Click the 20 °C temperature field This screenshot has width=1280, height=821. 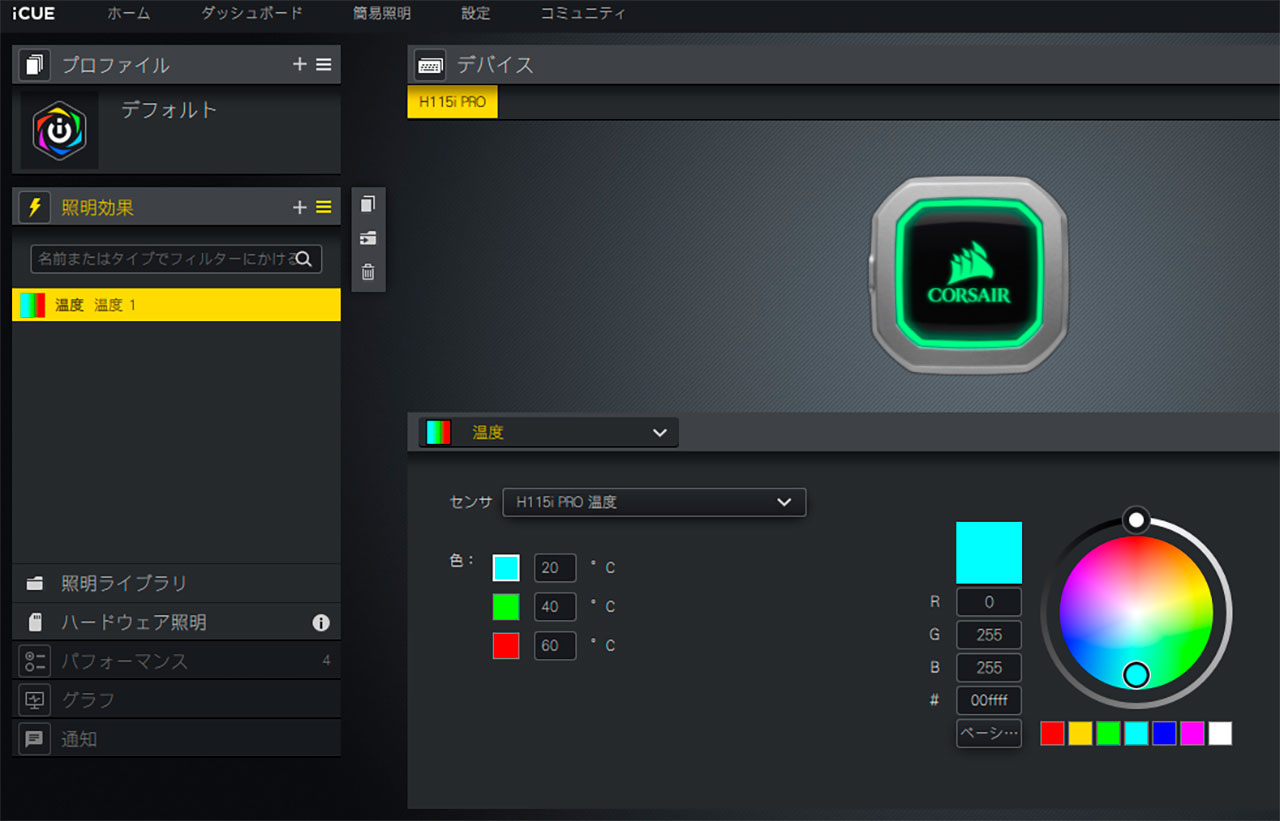(x=555, y=568)
